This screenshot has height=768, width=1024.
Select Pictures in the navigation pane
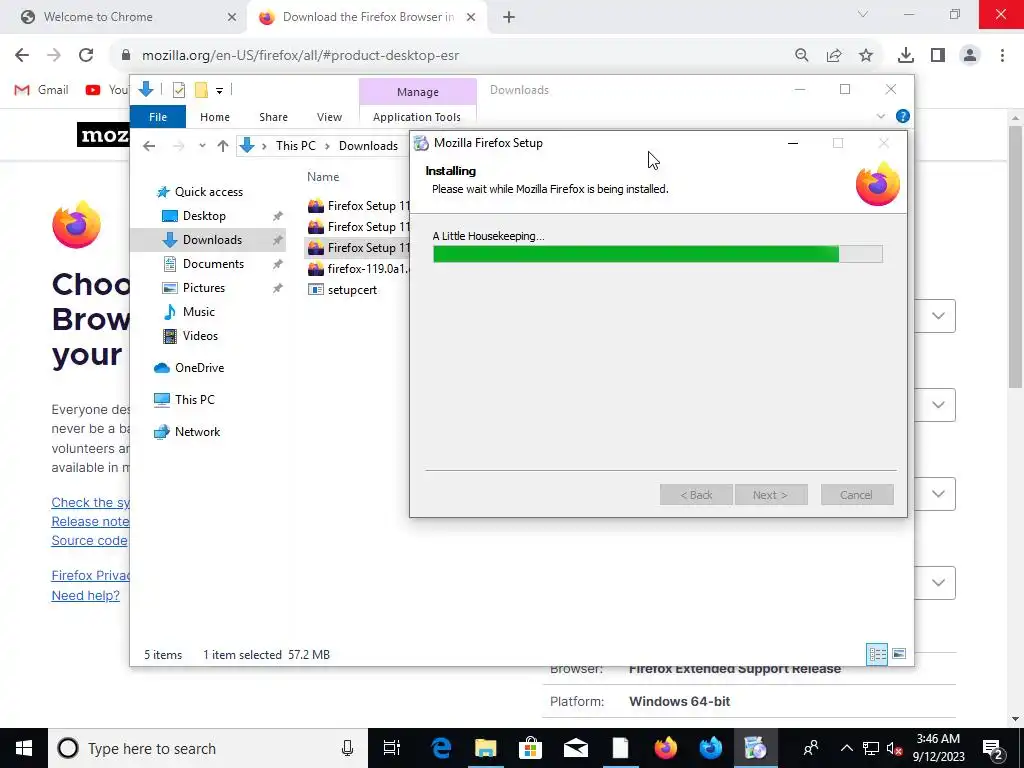click(204, 287)
